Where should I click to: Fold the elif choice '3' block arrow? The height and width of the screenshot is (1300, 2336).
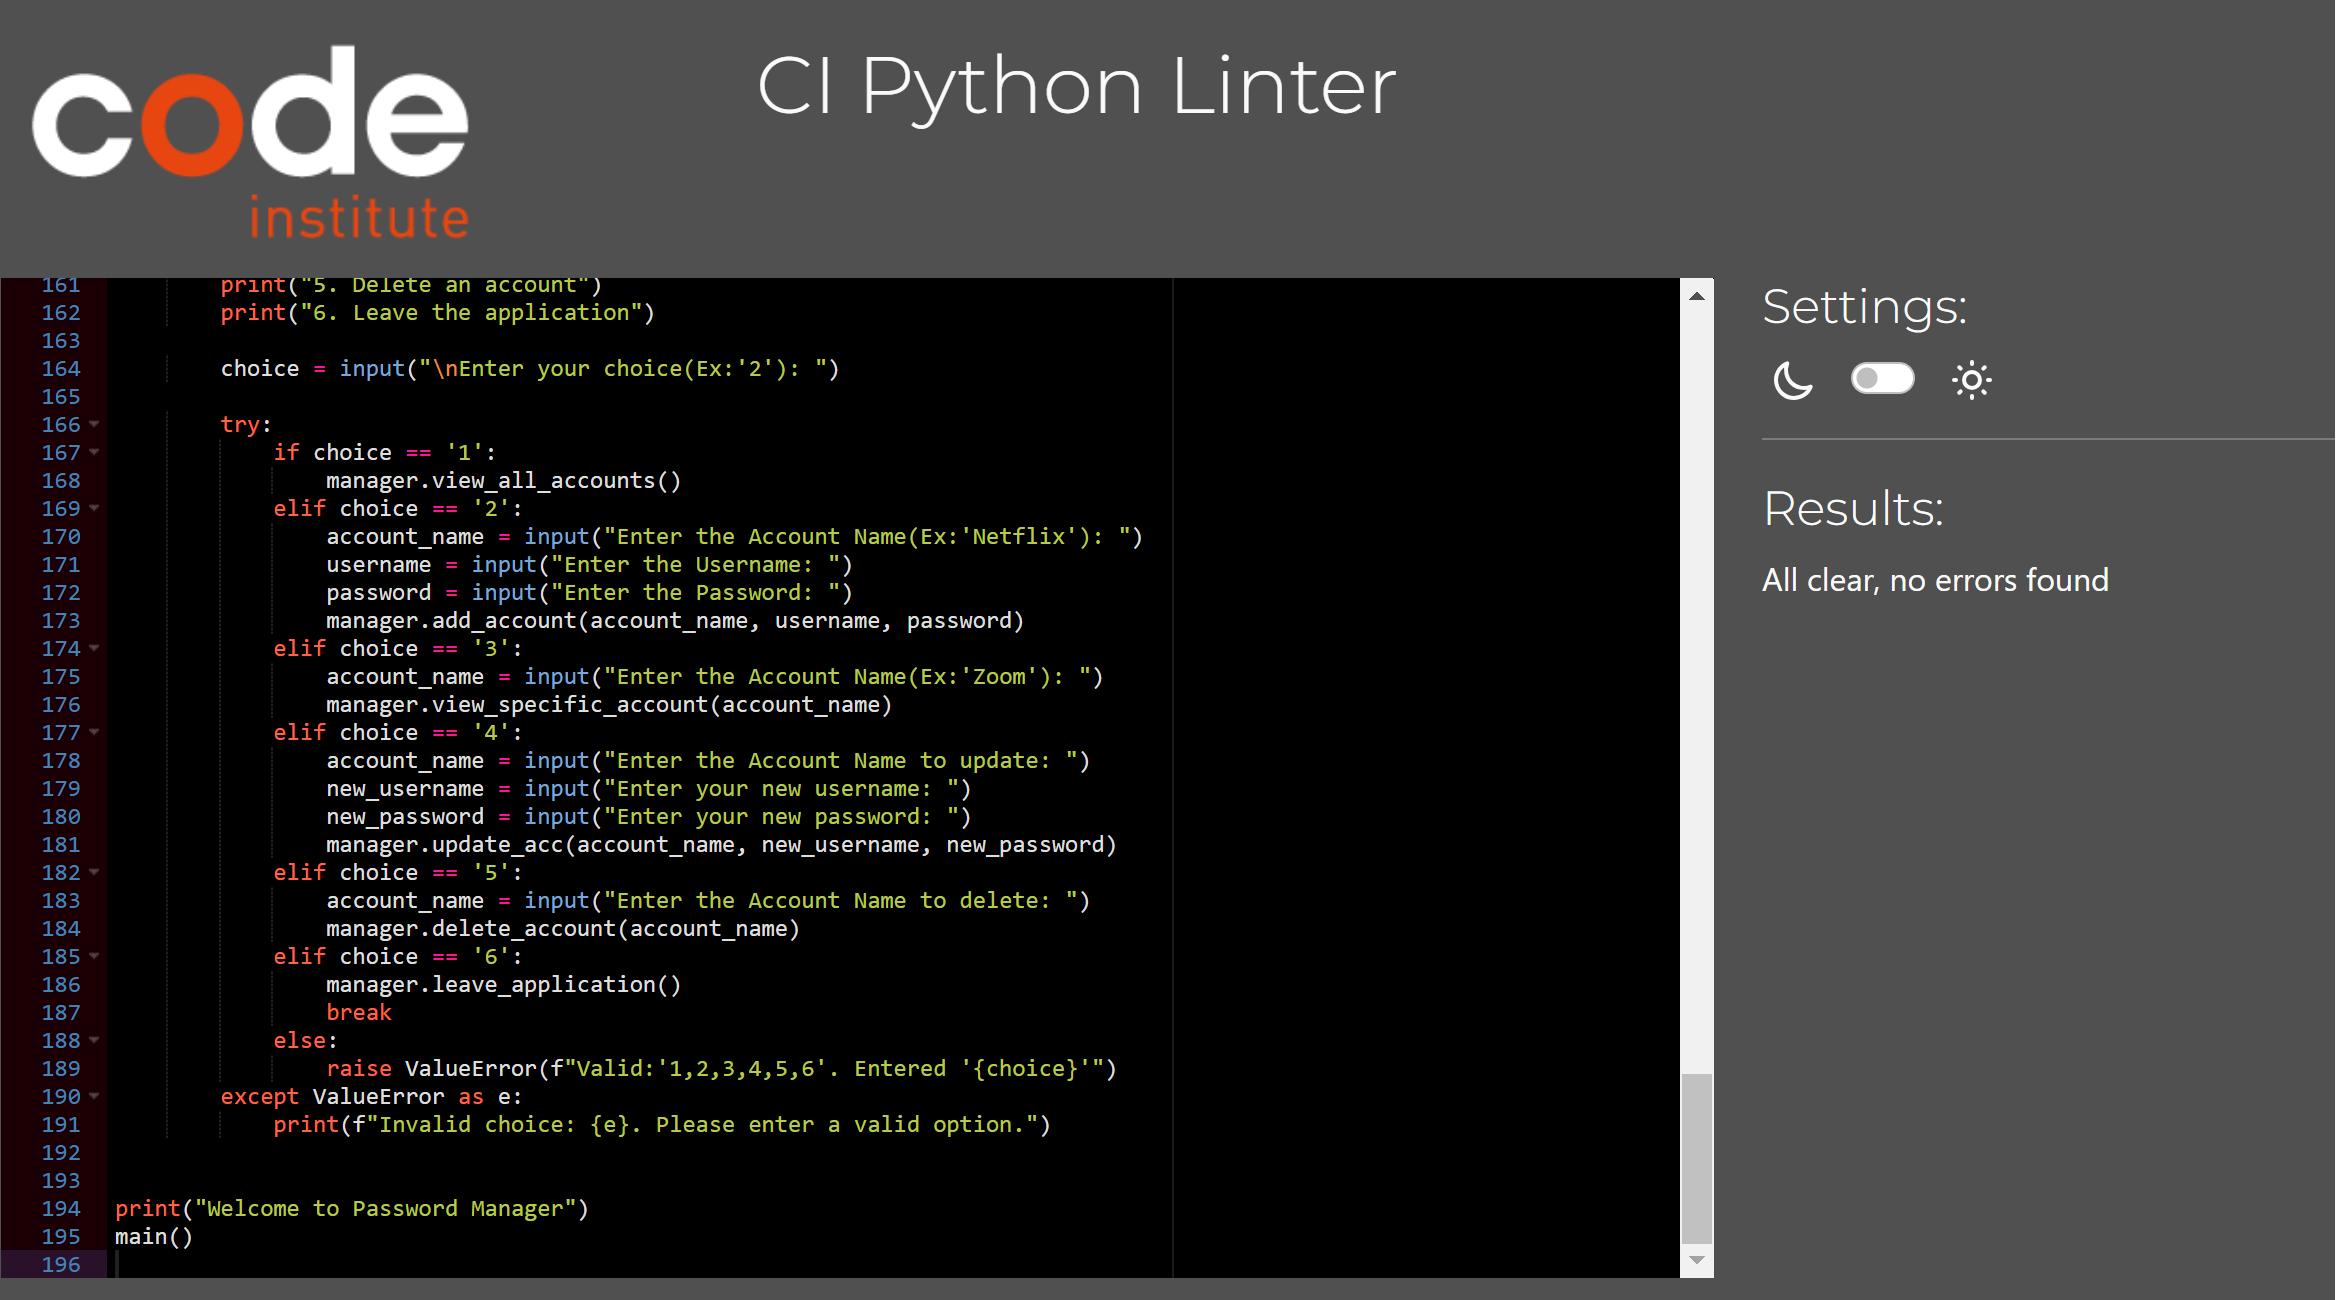[95, 648]
